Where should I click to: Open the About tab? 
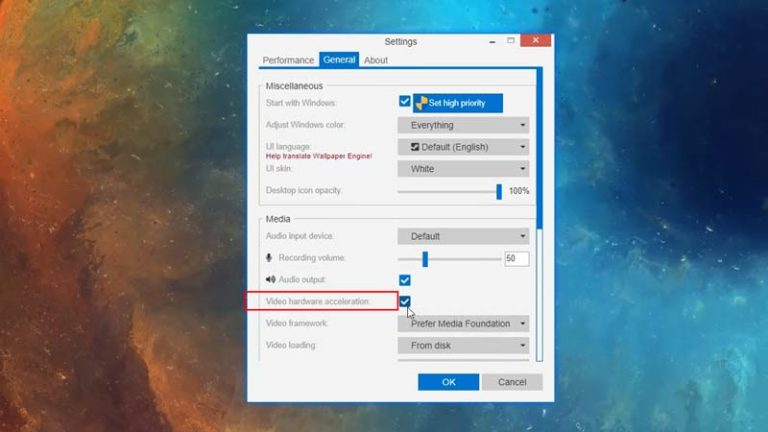click(x=376, y=60)
